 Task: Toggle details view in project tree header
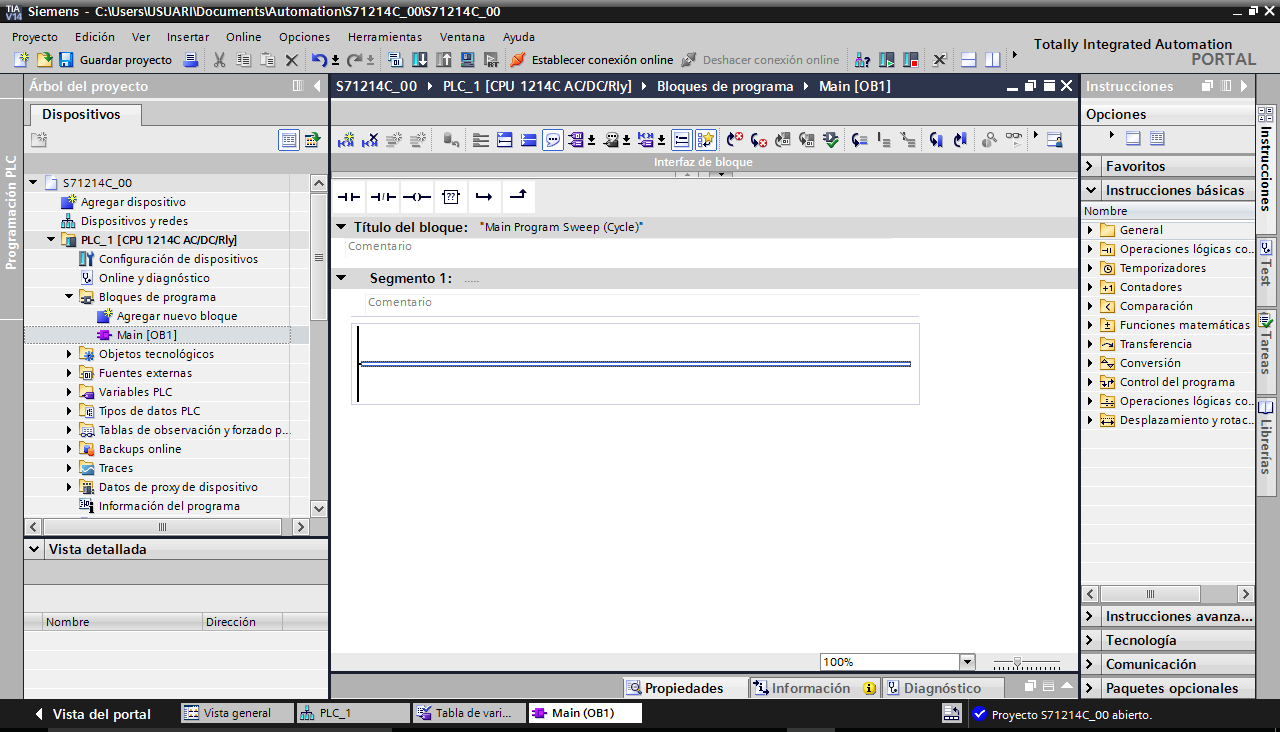tap(289, 140)
